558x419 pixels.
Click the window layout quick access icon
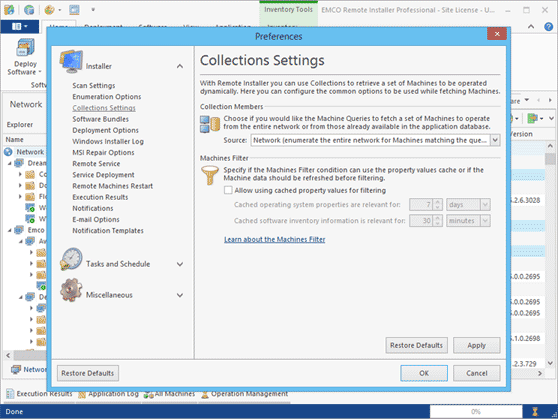74,10
